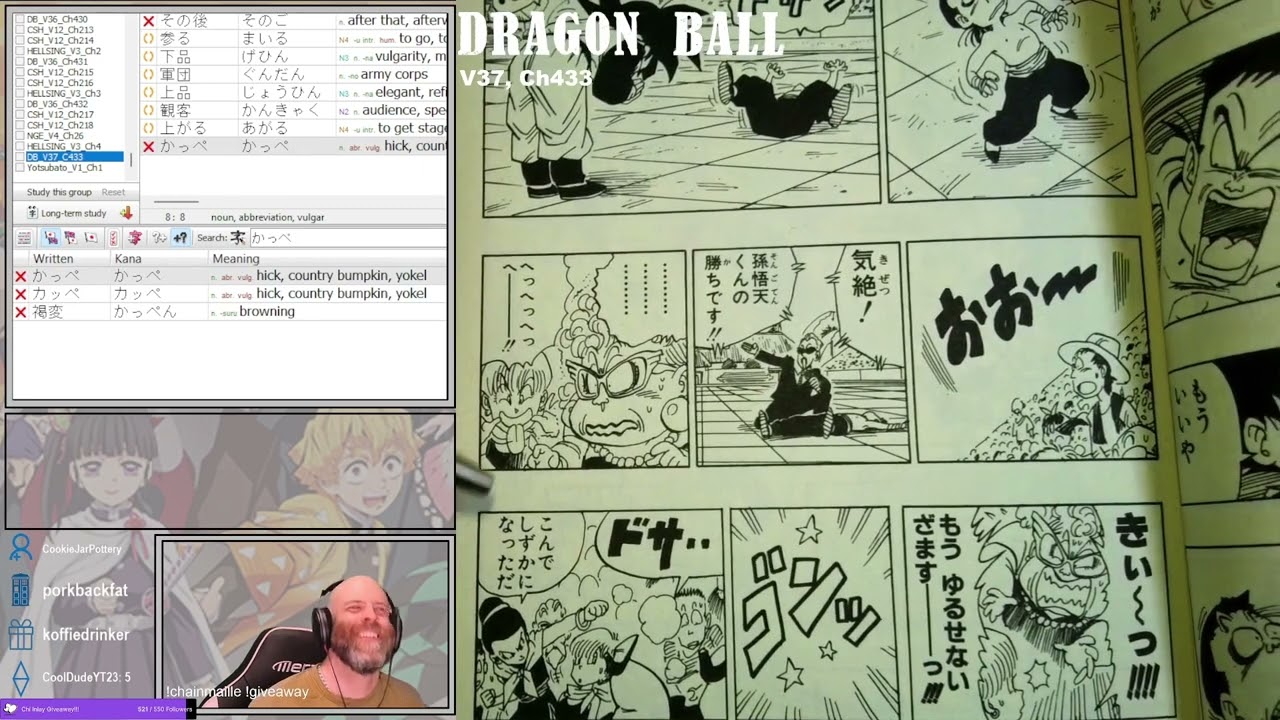Click the red X beside その後 entry
This screenshot has width=1280, height=720.
coord(148,21)
